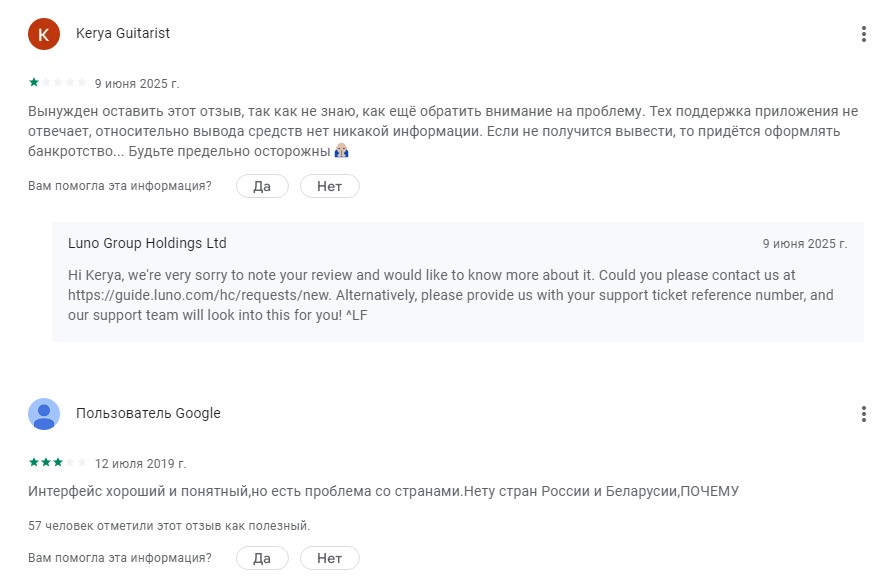Open three-dot menu on Kerya Guitarist's review
Screen dimensions: 880x578
863,34
